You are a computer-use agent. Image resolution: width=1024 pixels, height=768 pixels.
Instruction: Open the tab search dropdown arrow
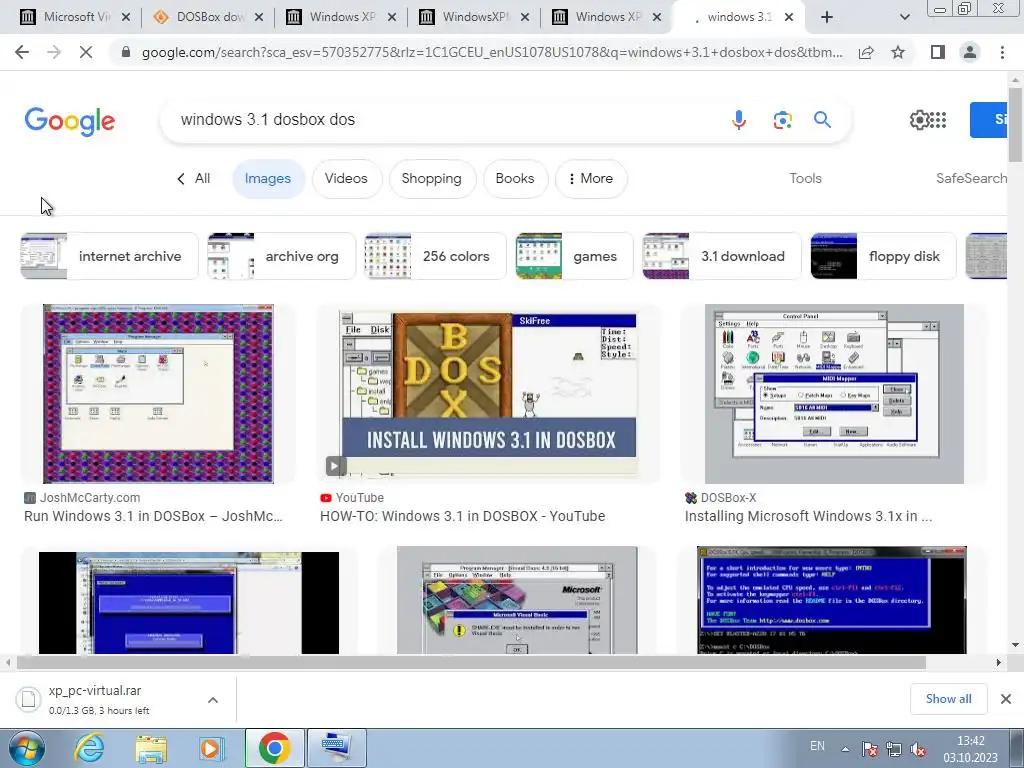pyautogui.click(x=904, y=17)
